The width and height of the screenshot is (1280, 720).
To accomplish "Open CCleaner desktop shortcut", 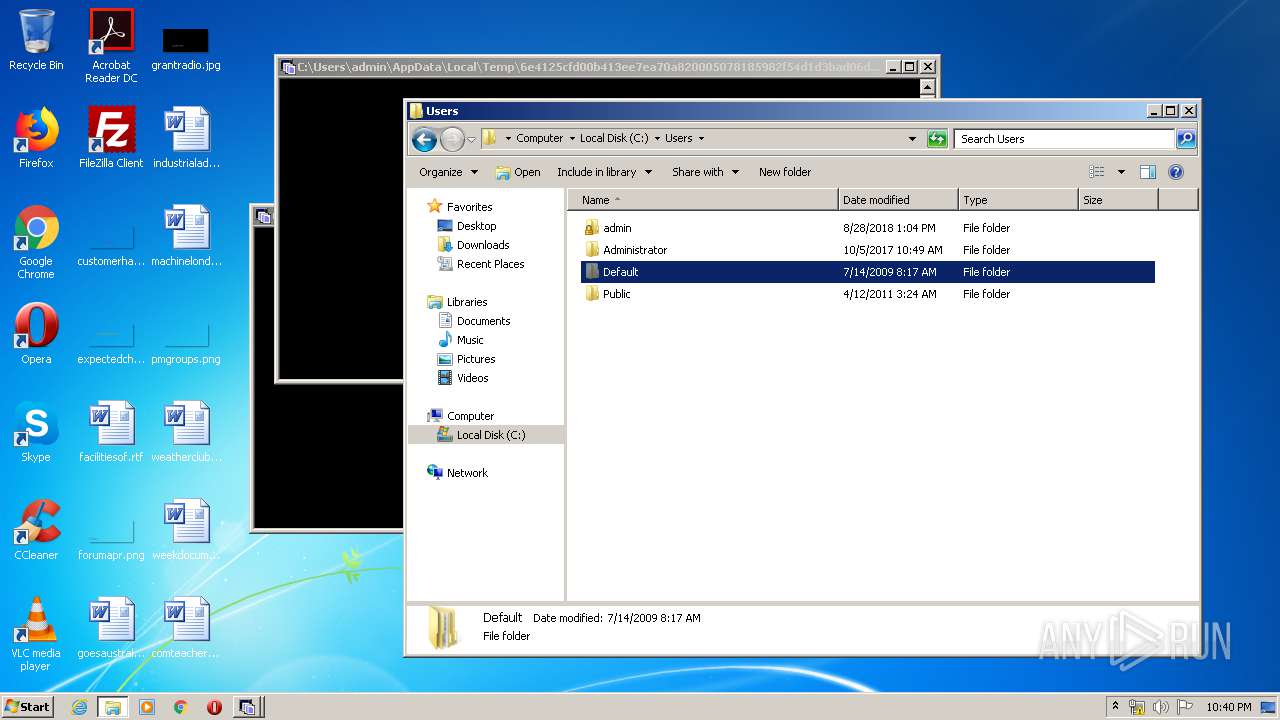I will pyautogui.click(x=36, y=530).
